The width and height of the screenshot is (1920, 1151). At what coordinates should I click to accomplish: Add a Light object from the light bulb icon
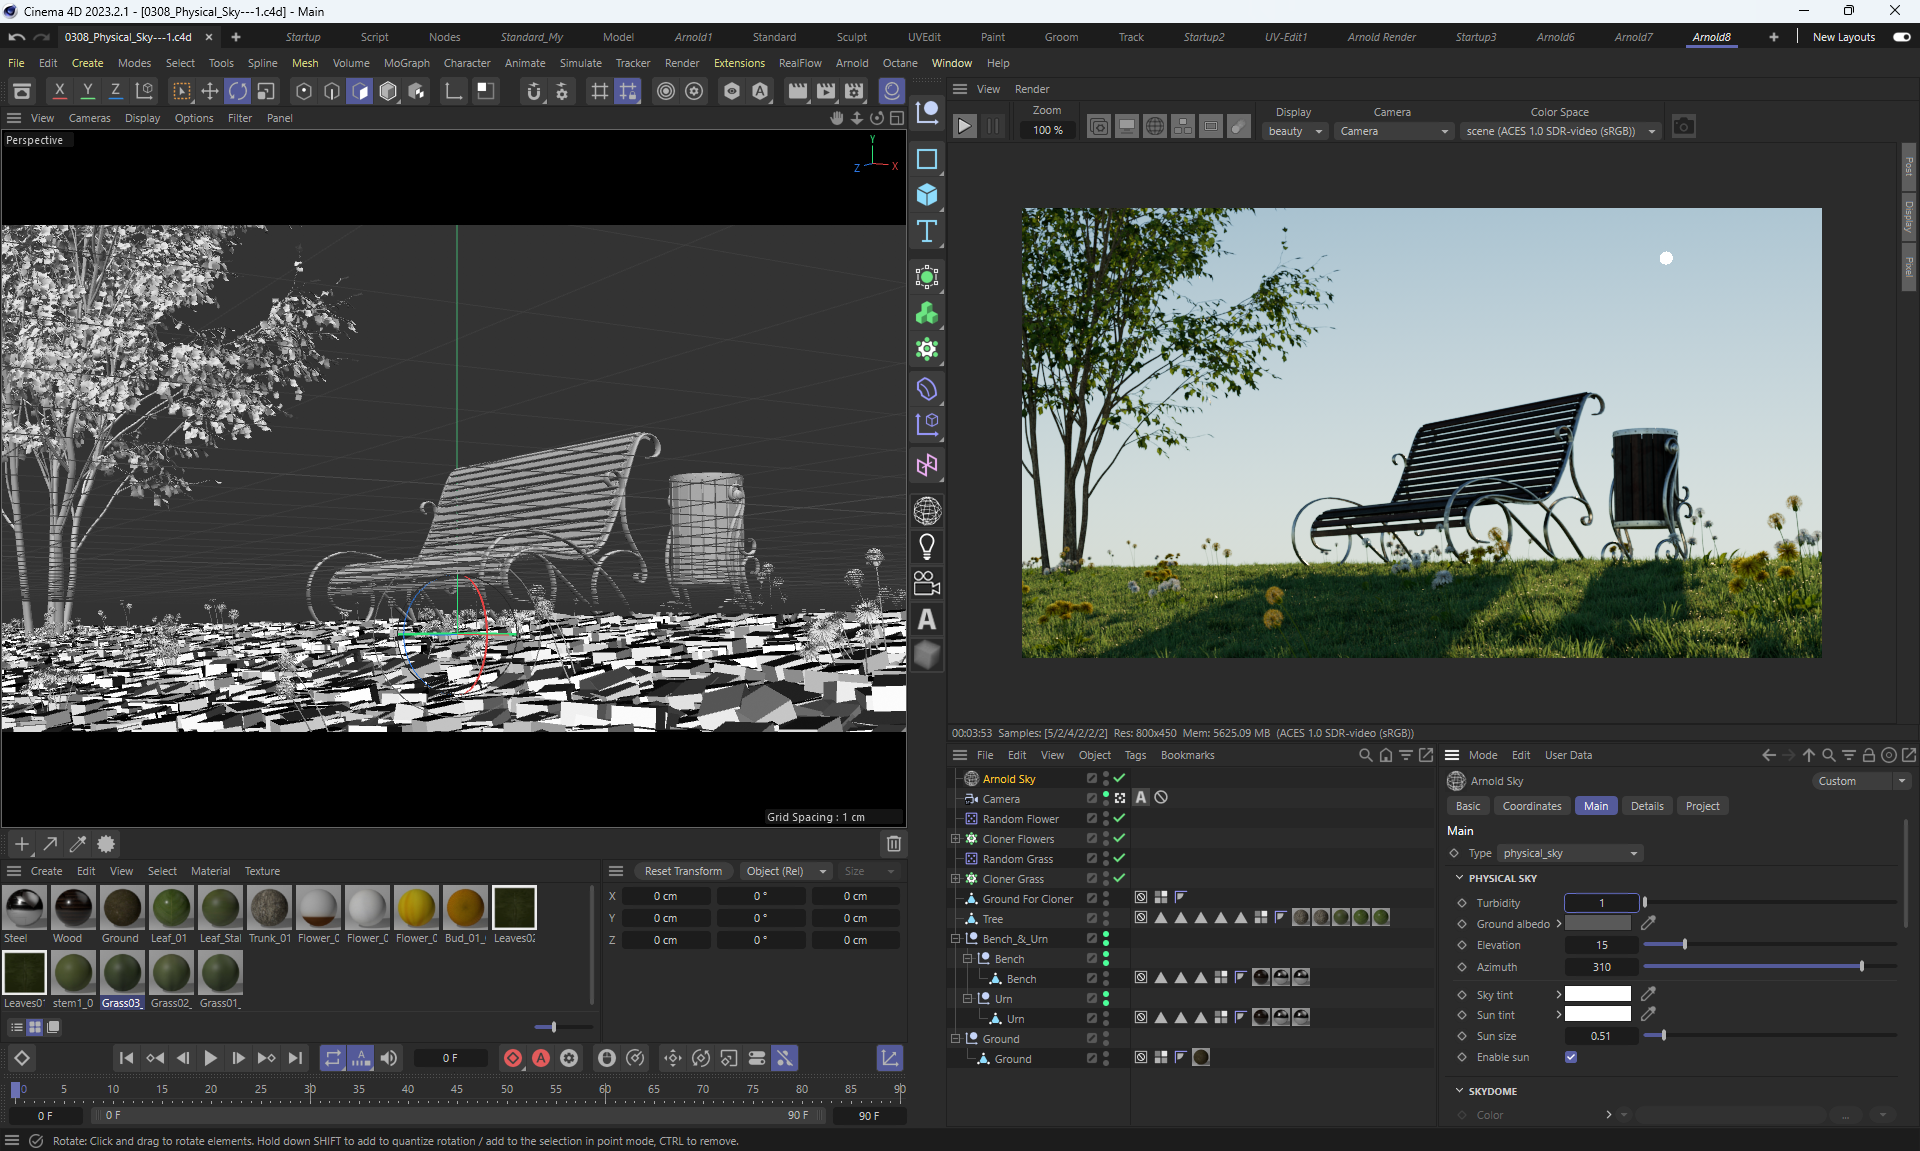927,547
